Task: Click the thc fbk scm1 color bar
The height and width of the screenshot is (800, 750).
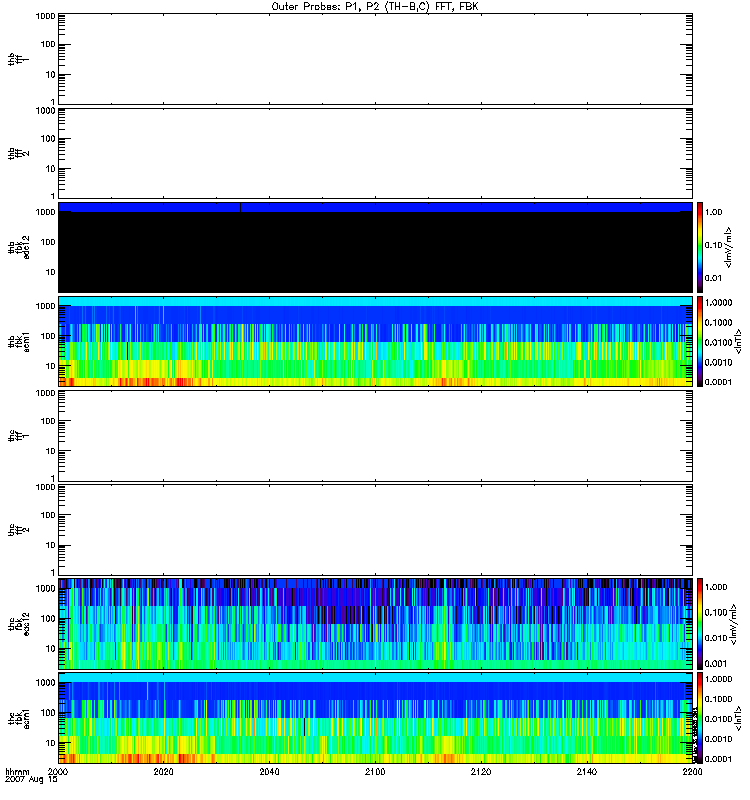Action: pos(700,718)
